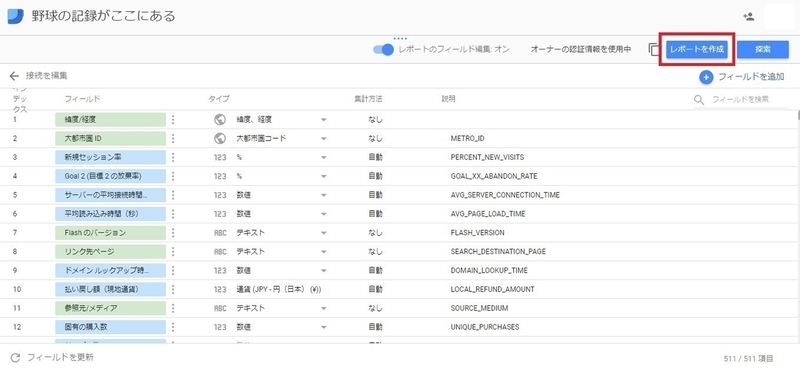Open the three-dot menu for 固有の購入数

[173, 327]
